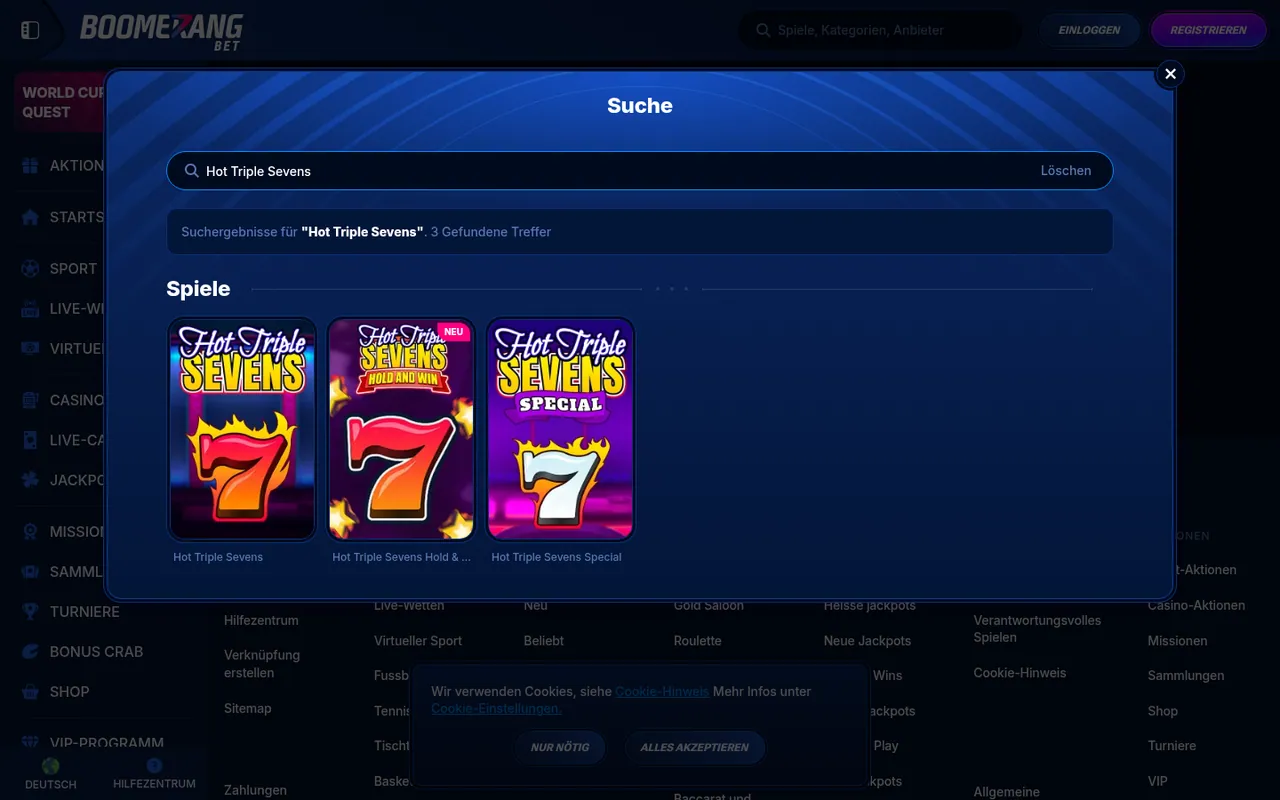1280x800 pixels.
Task: Open footer Roulette link
Action: point(697,640)
